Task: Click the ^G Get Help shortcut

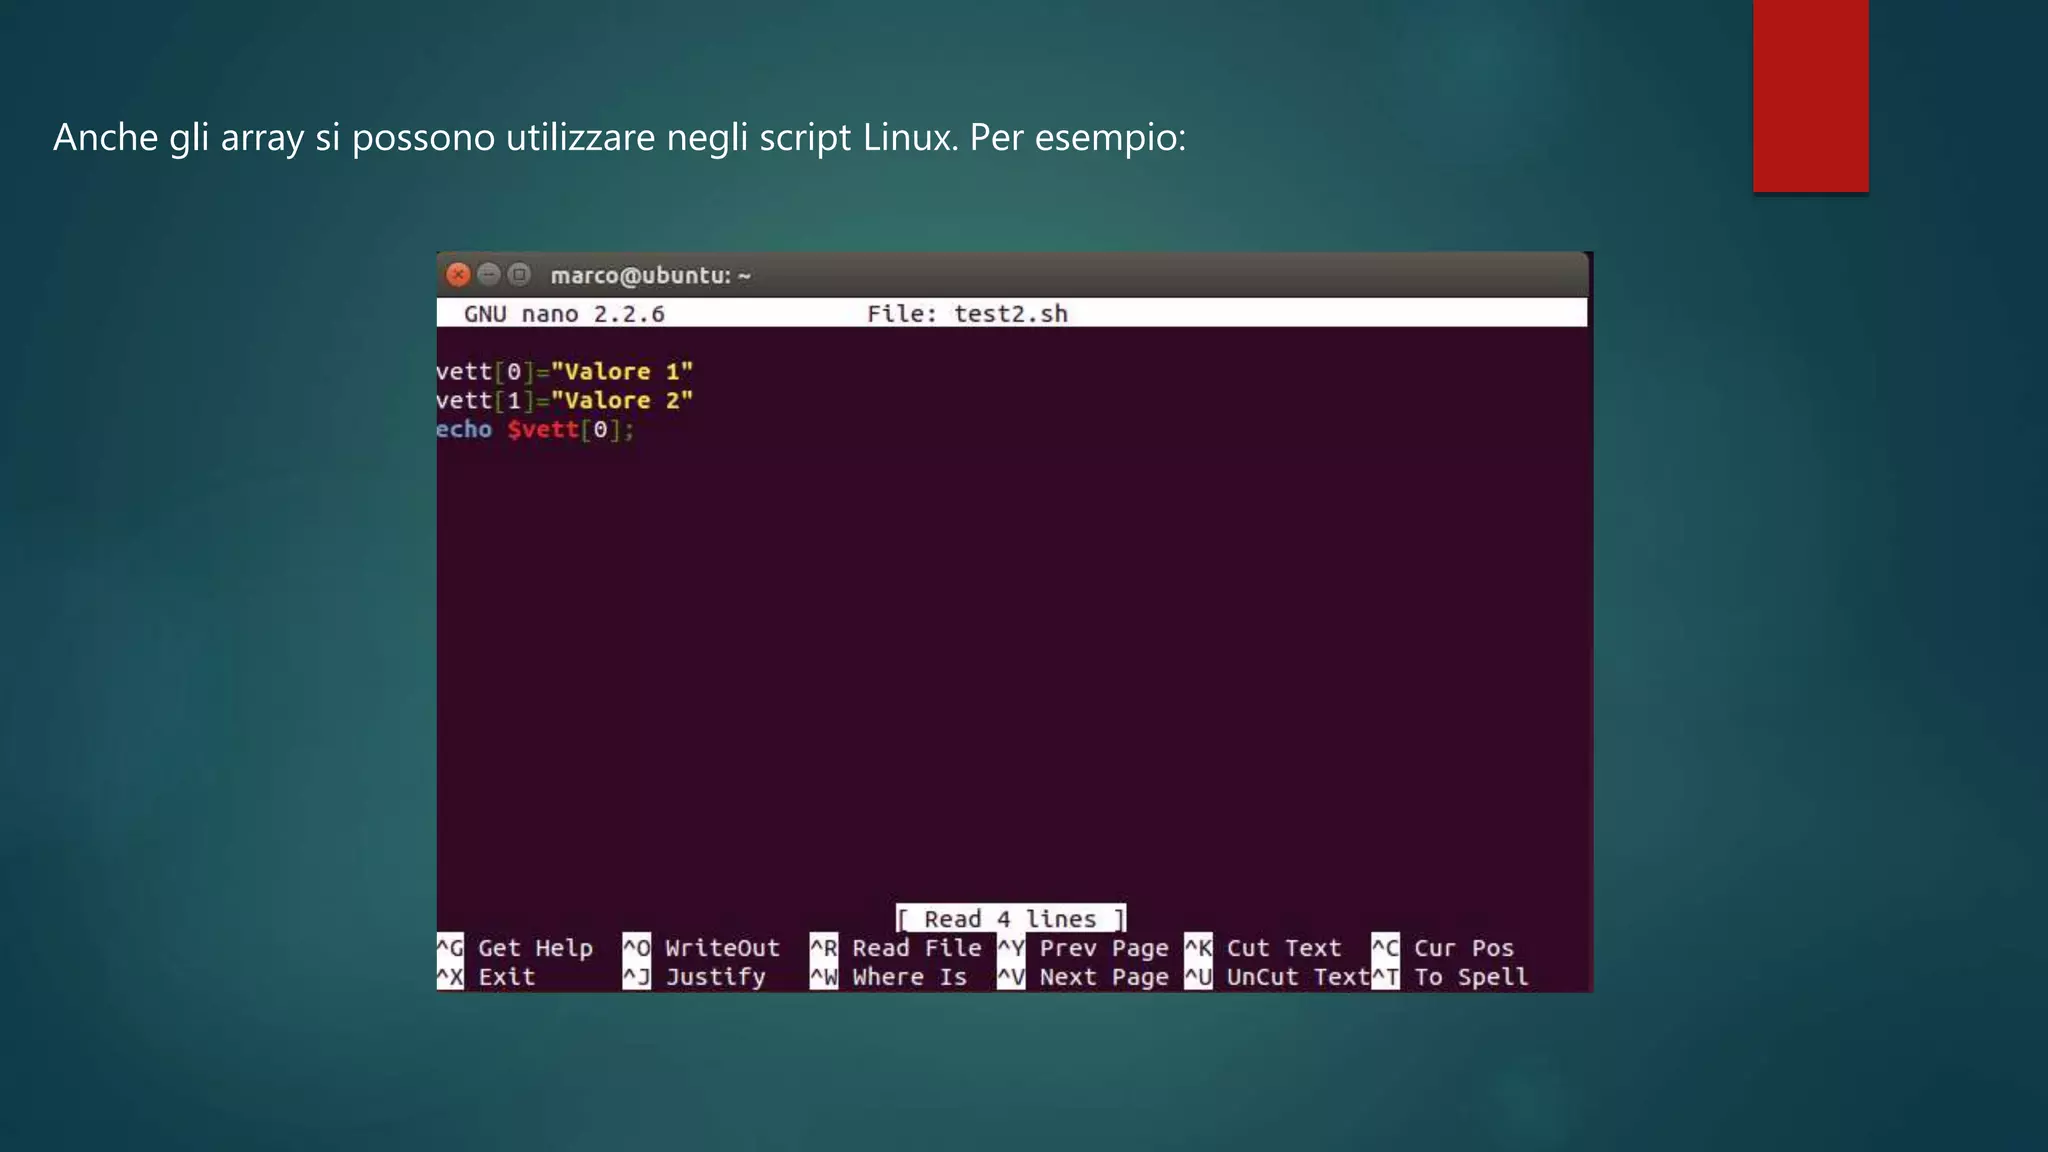Action: pyautogui.click(x=515, y=948)
